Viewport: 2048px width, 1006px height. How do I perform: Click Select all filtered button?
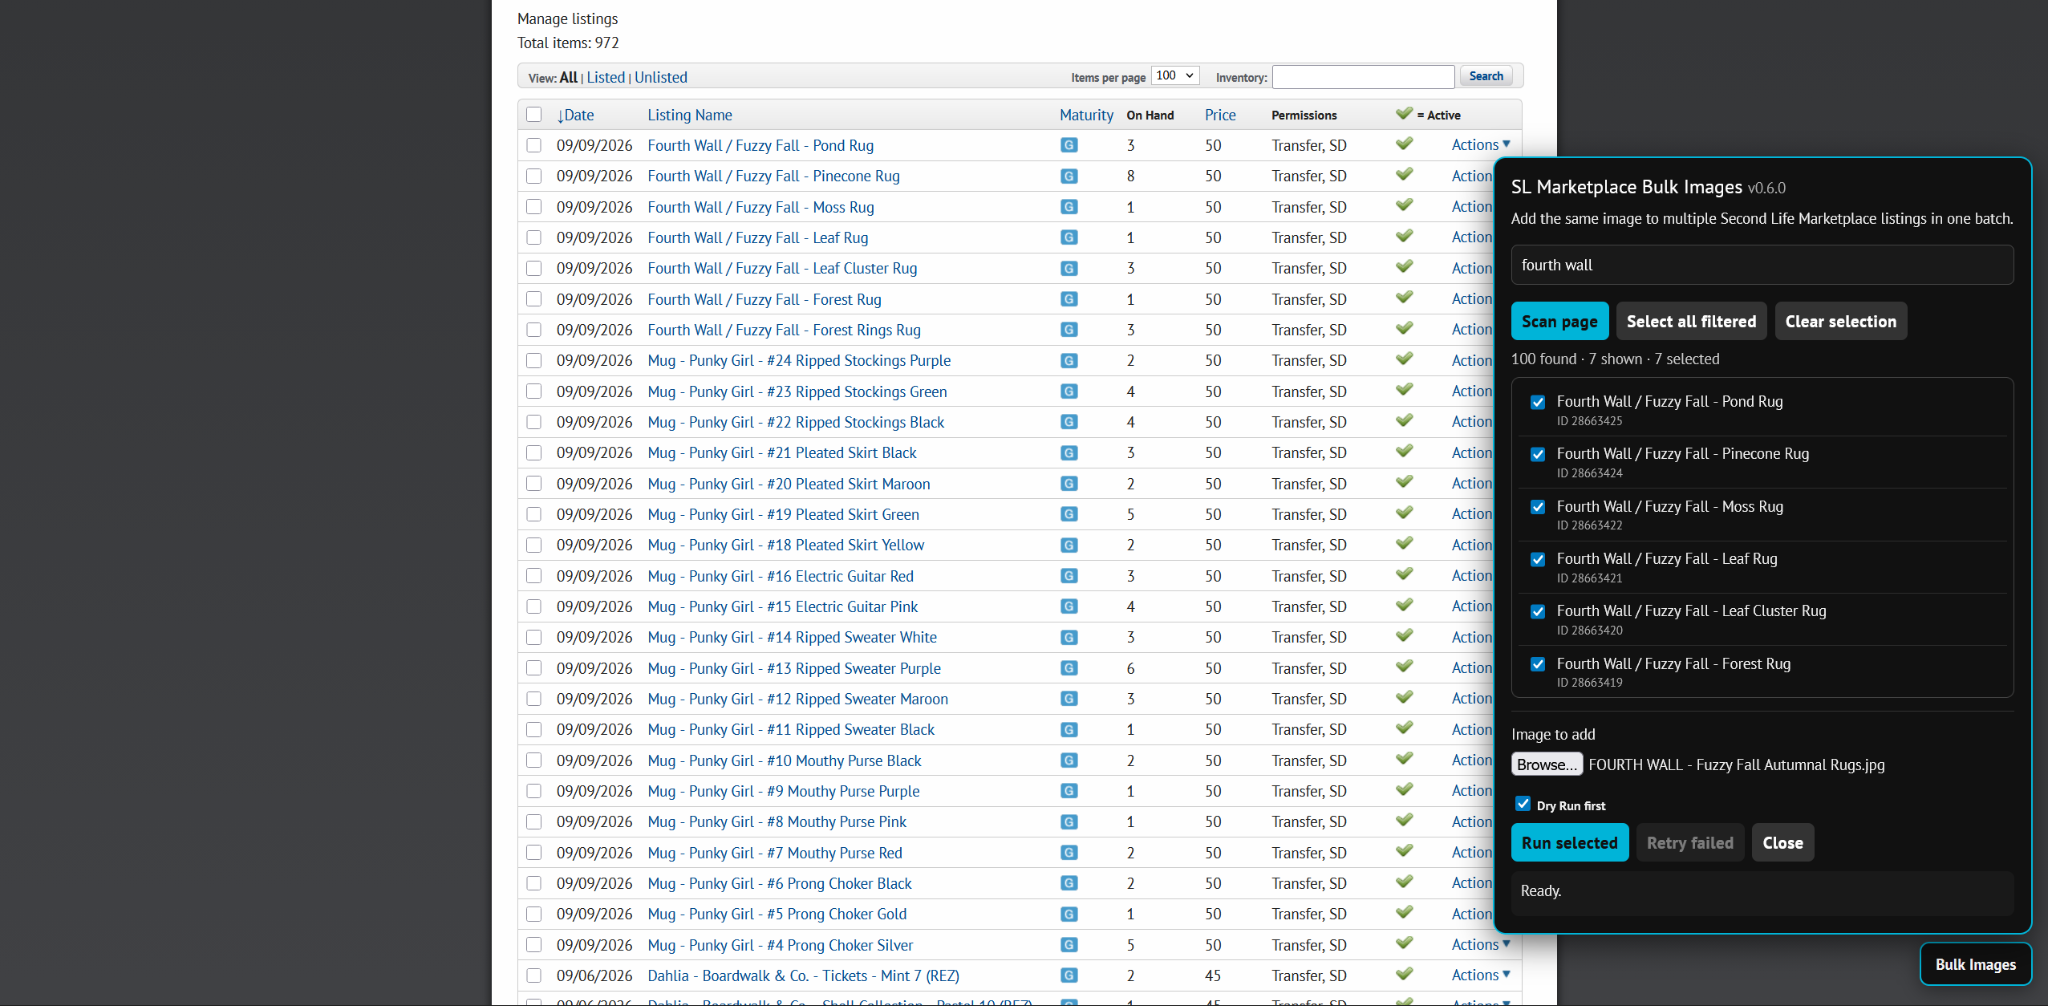pyautogui.click(x=1691, y=321)
